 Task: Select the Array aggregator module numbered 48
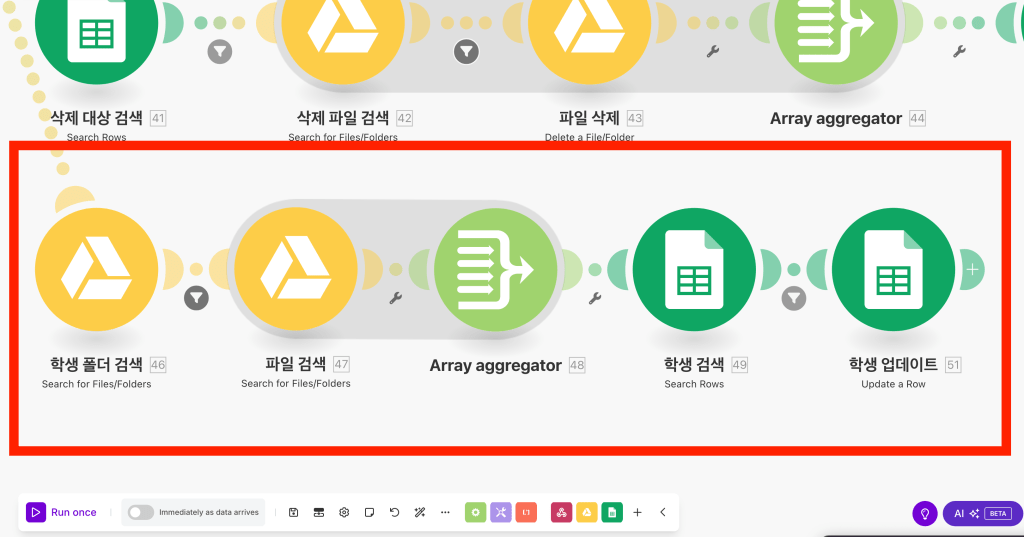click(x=496, y=269)
